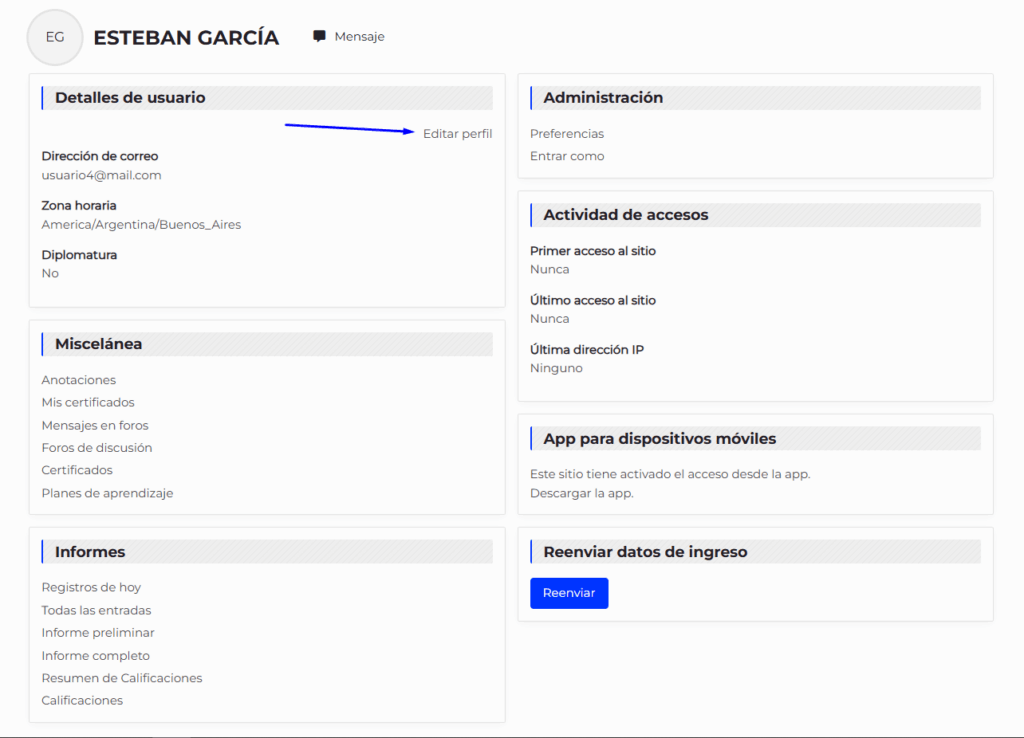Open the Editar perfil link
The width and height of the screenshot is (1024, 738).
click(x=457, y=134)
